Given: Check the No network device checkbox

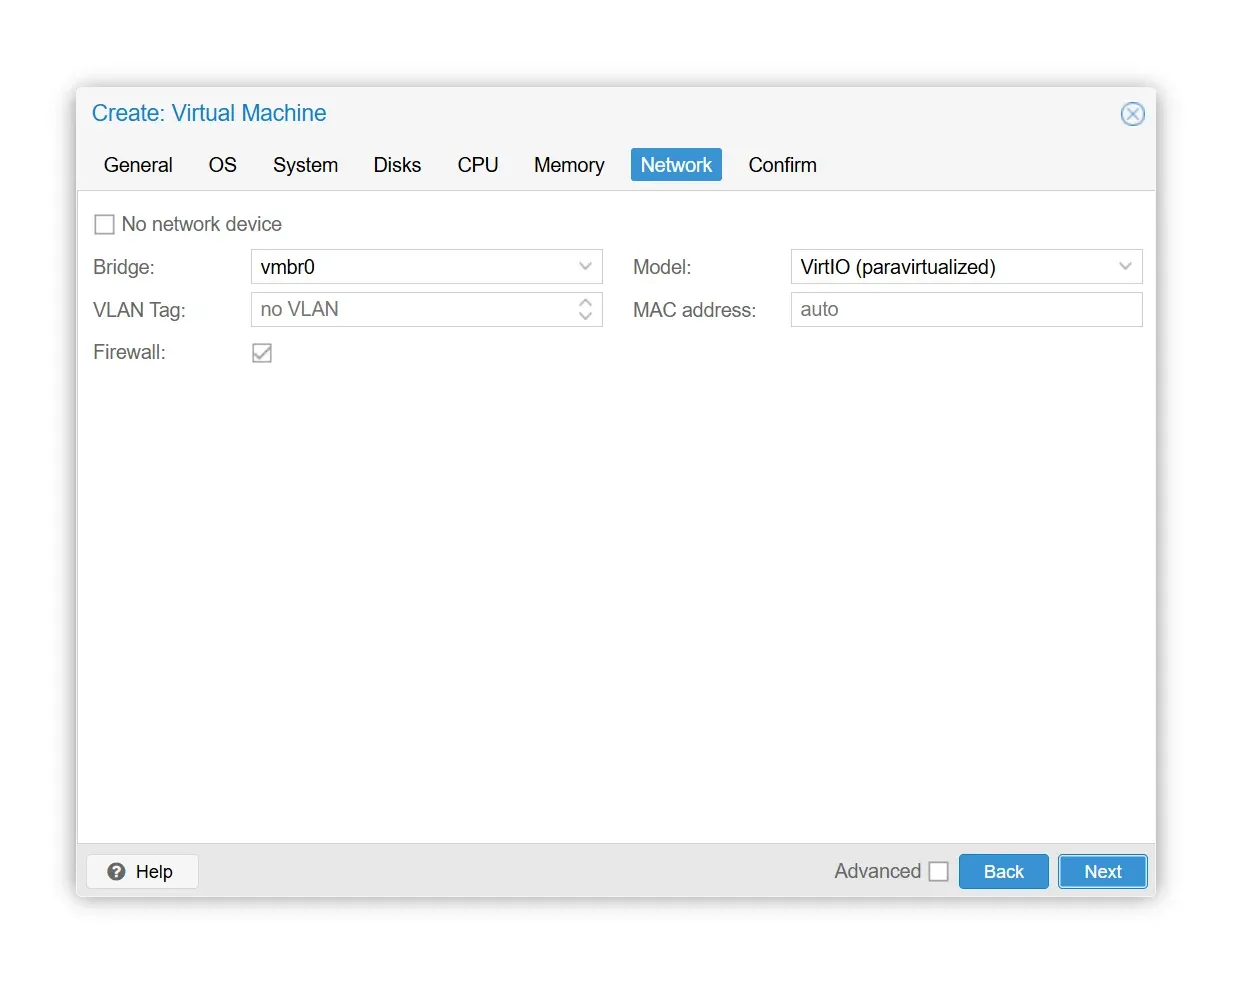Looking at the screenshot, I should (x=104, y=224).
